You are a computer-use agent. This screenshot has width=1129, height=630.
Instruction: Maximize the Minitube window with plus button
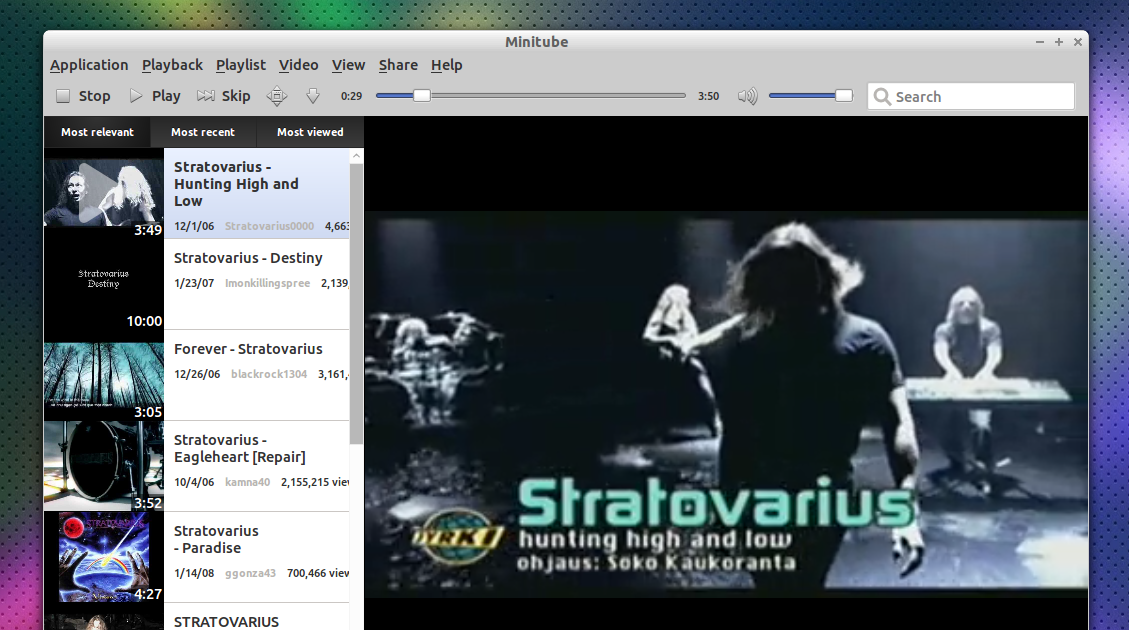(1058, 42)
